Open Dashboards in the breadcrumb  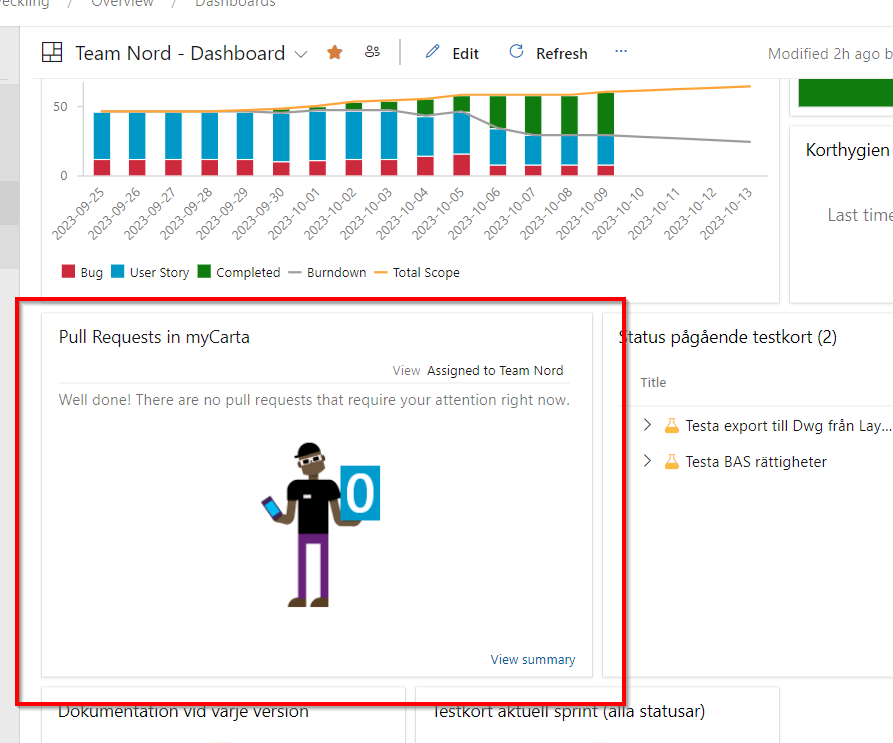(235, 4)
